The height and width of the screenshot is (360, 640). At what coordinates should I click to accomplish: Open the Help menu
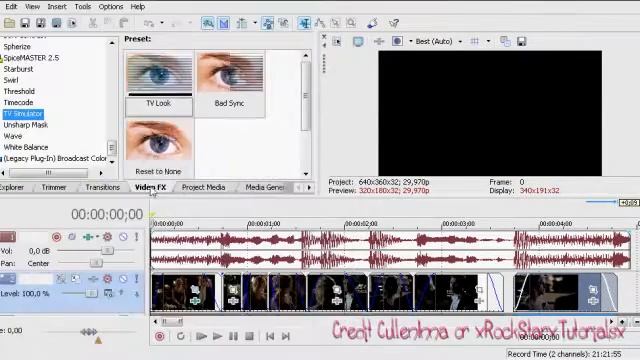138,7
